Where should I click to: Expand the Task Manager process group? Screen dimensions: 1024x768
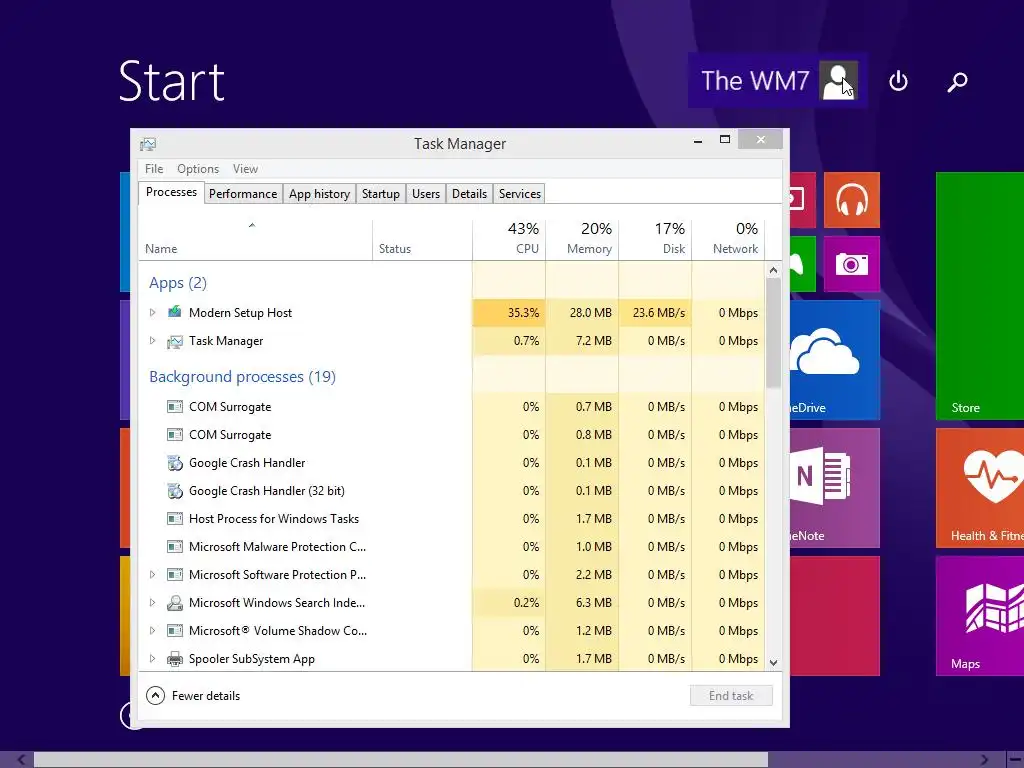(x=152, y=340)
